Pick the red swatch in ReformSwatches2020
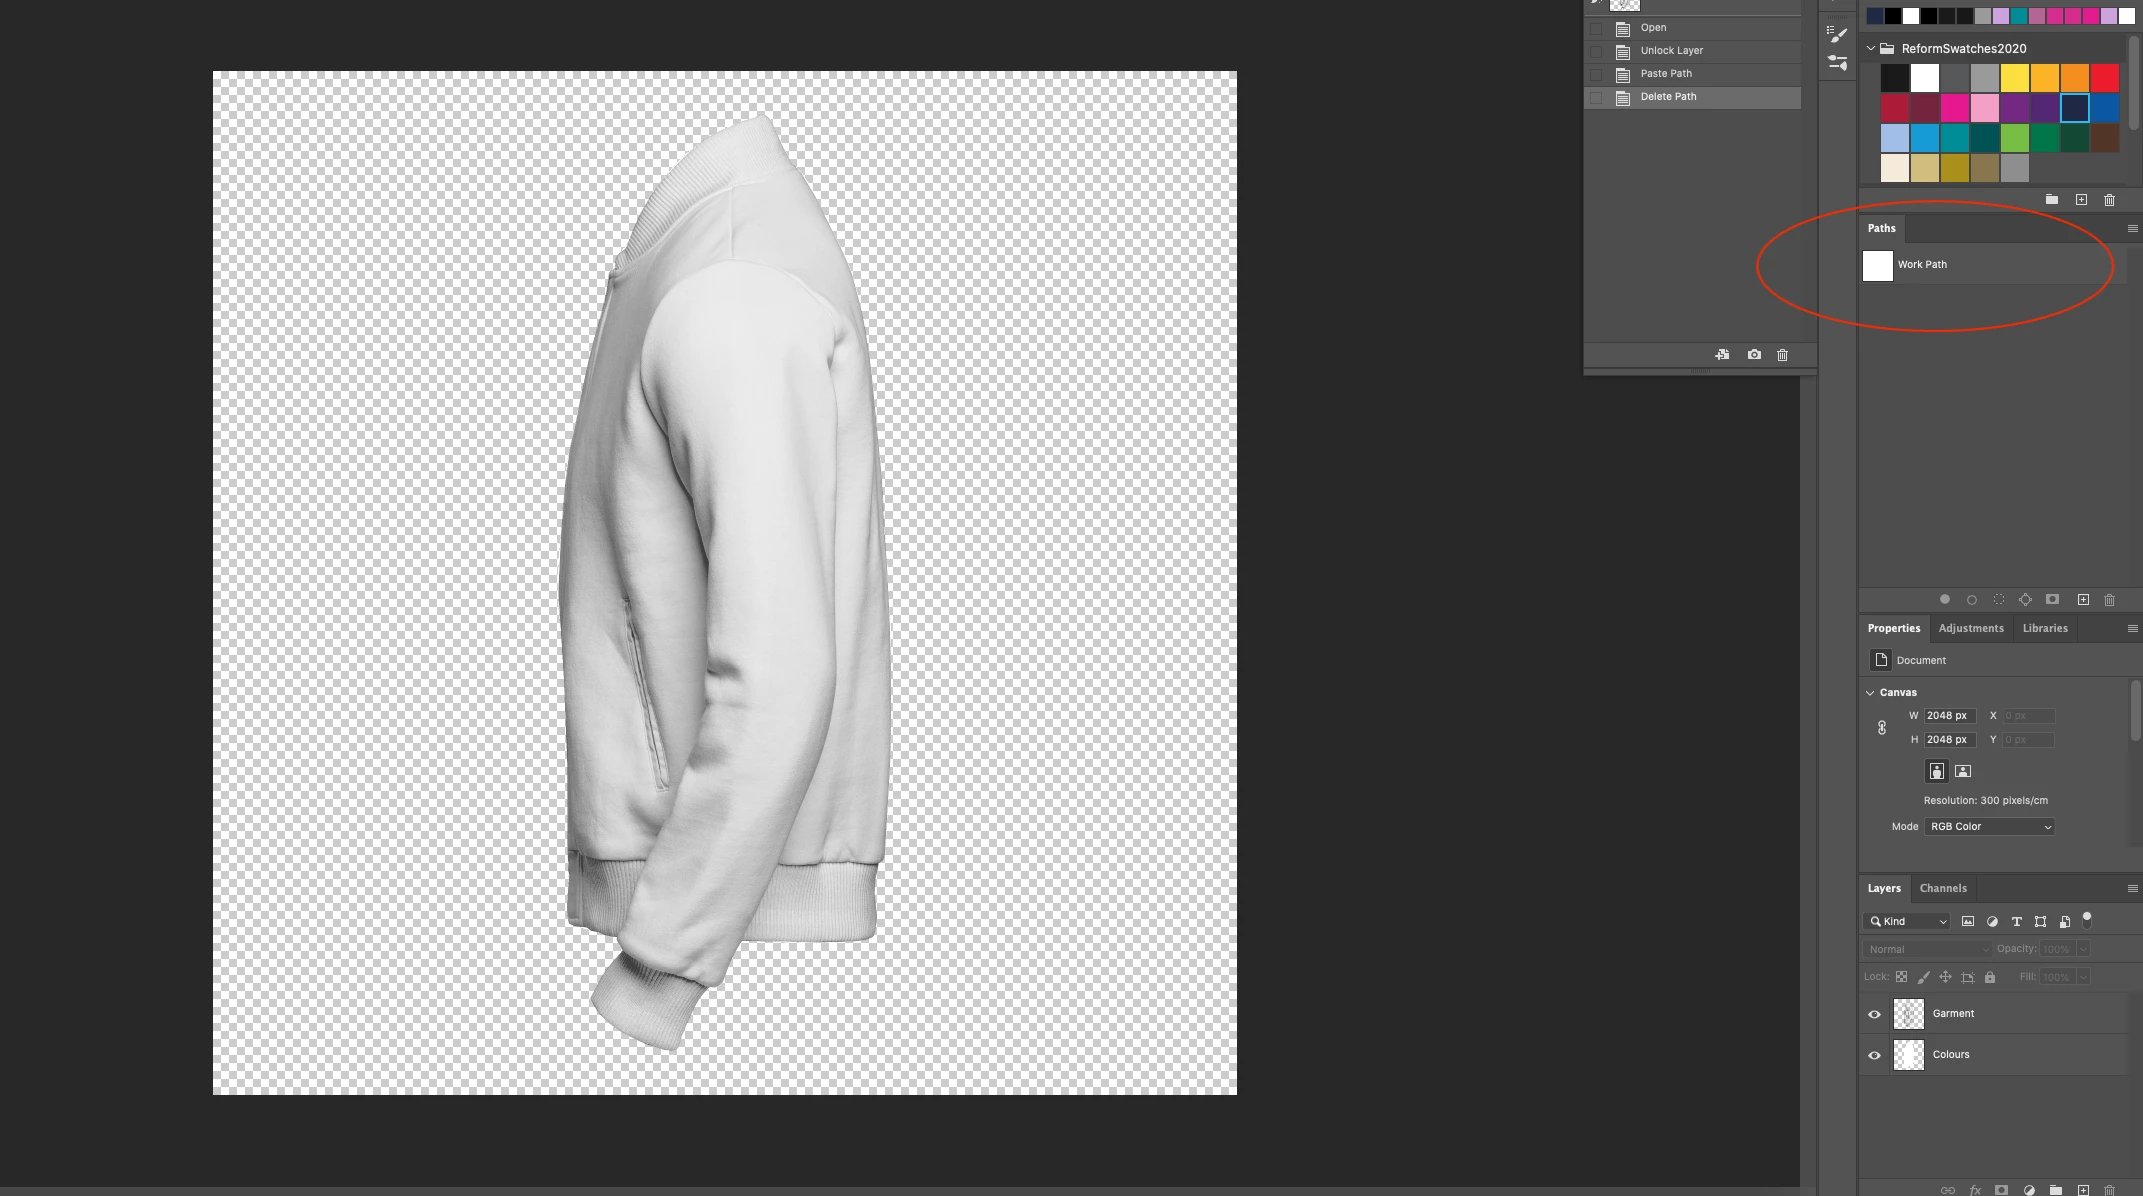Screen dimensions: 2143x1196 pos(2104,78)
